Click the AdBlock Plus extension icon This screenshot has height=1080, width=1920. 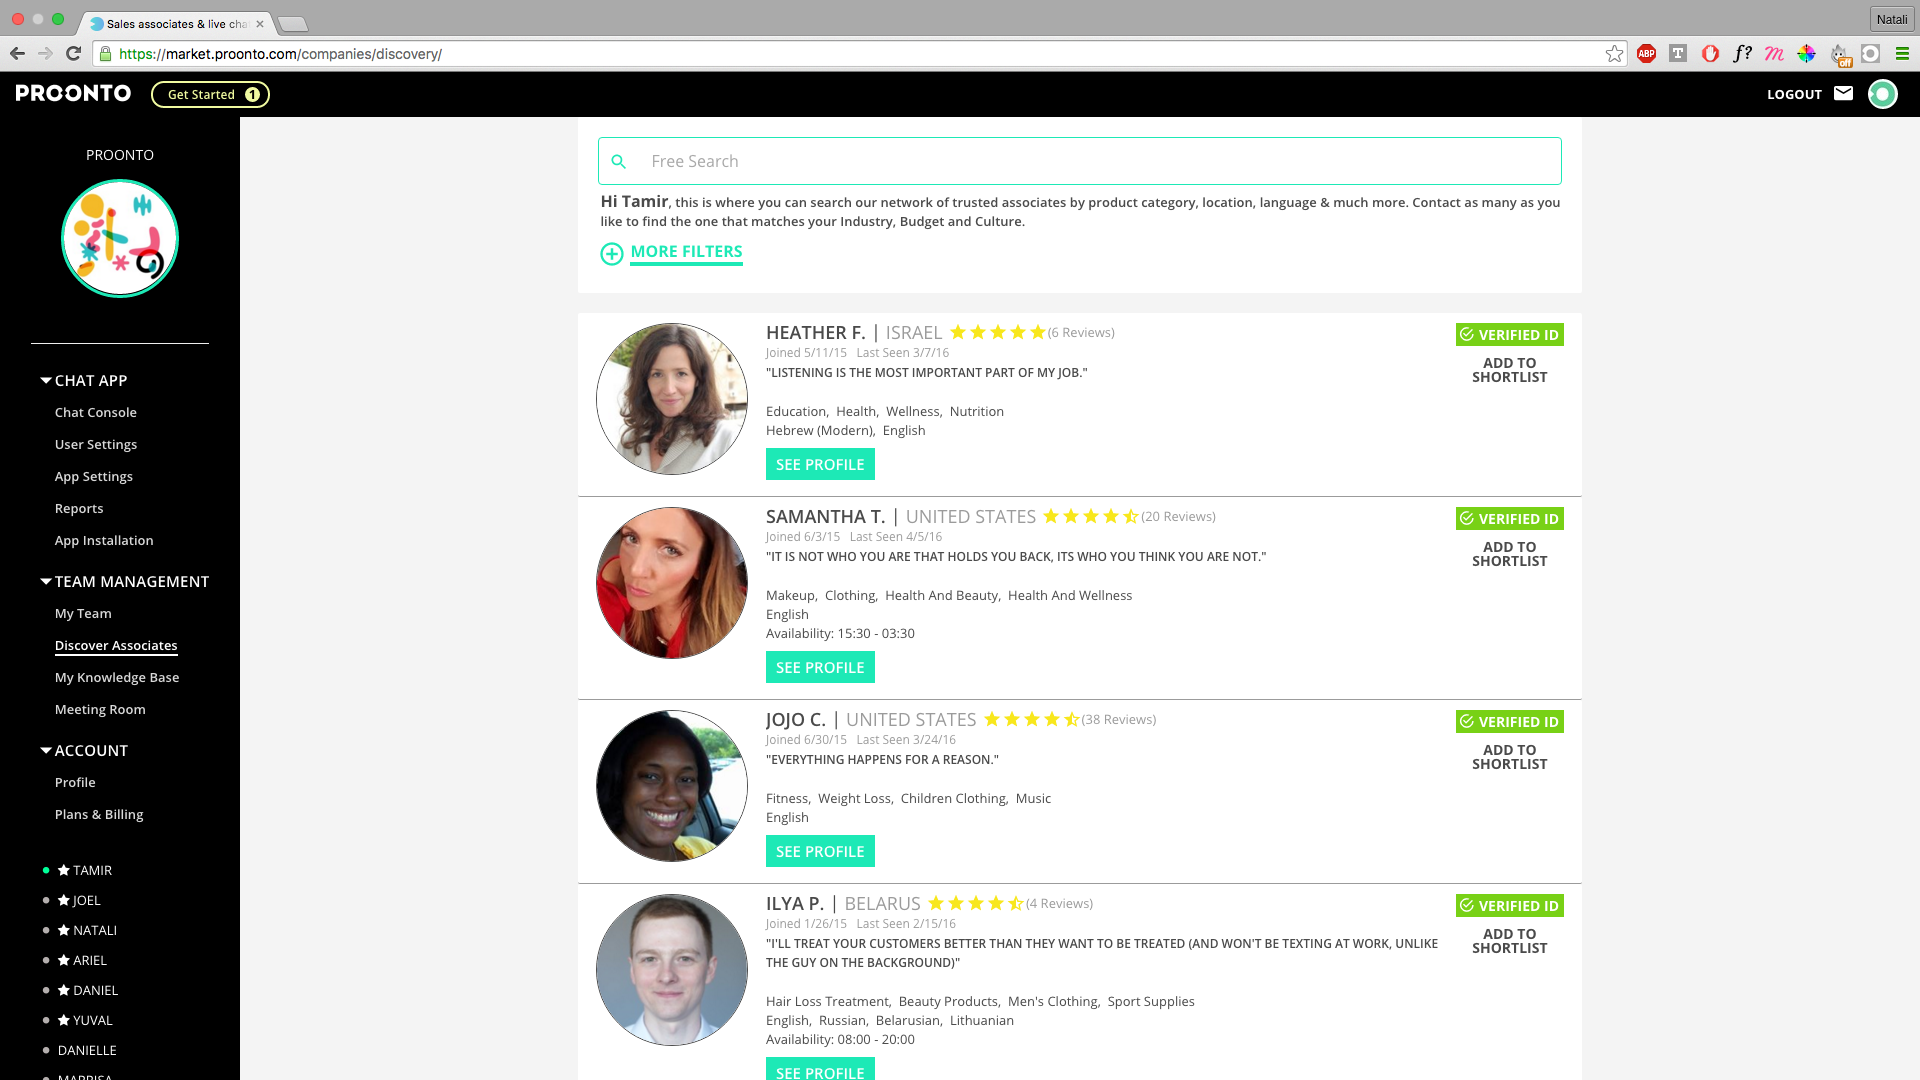tap(1646, 54)
